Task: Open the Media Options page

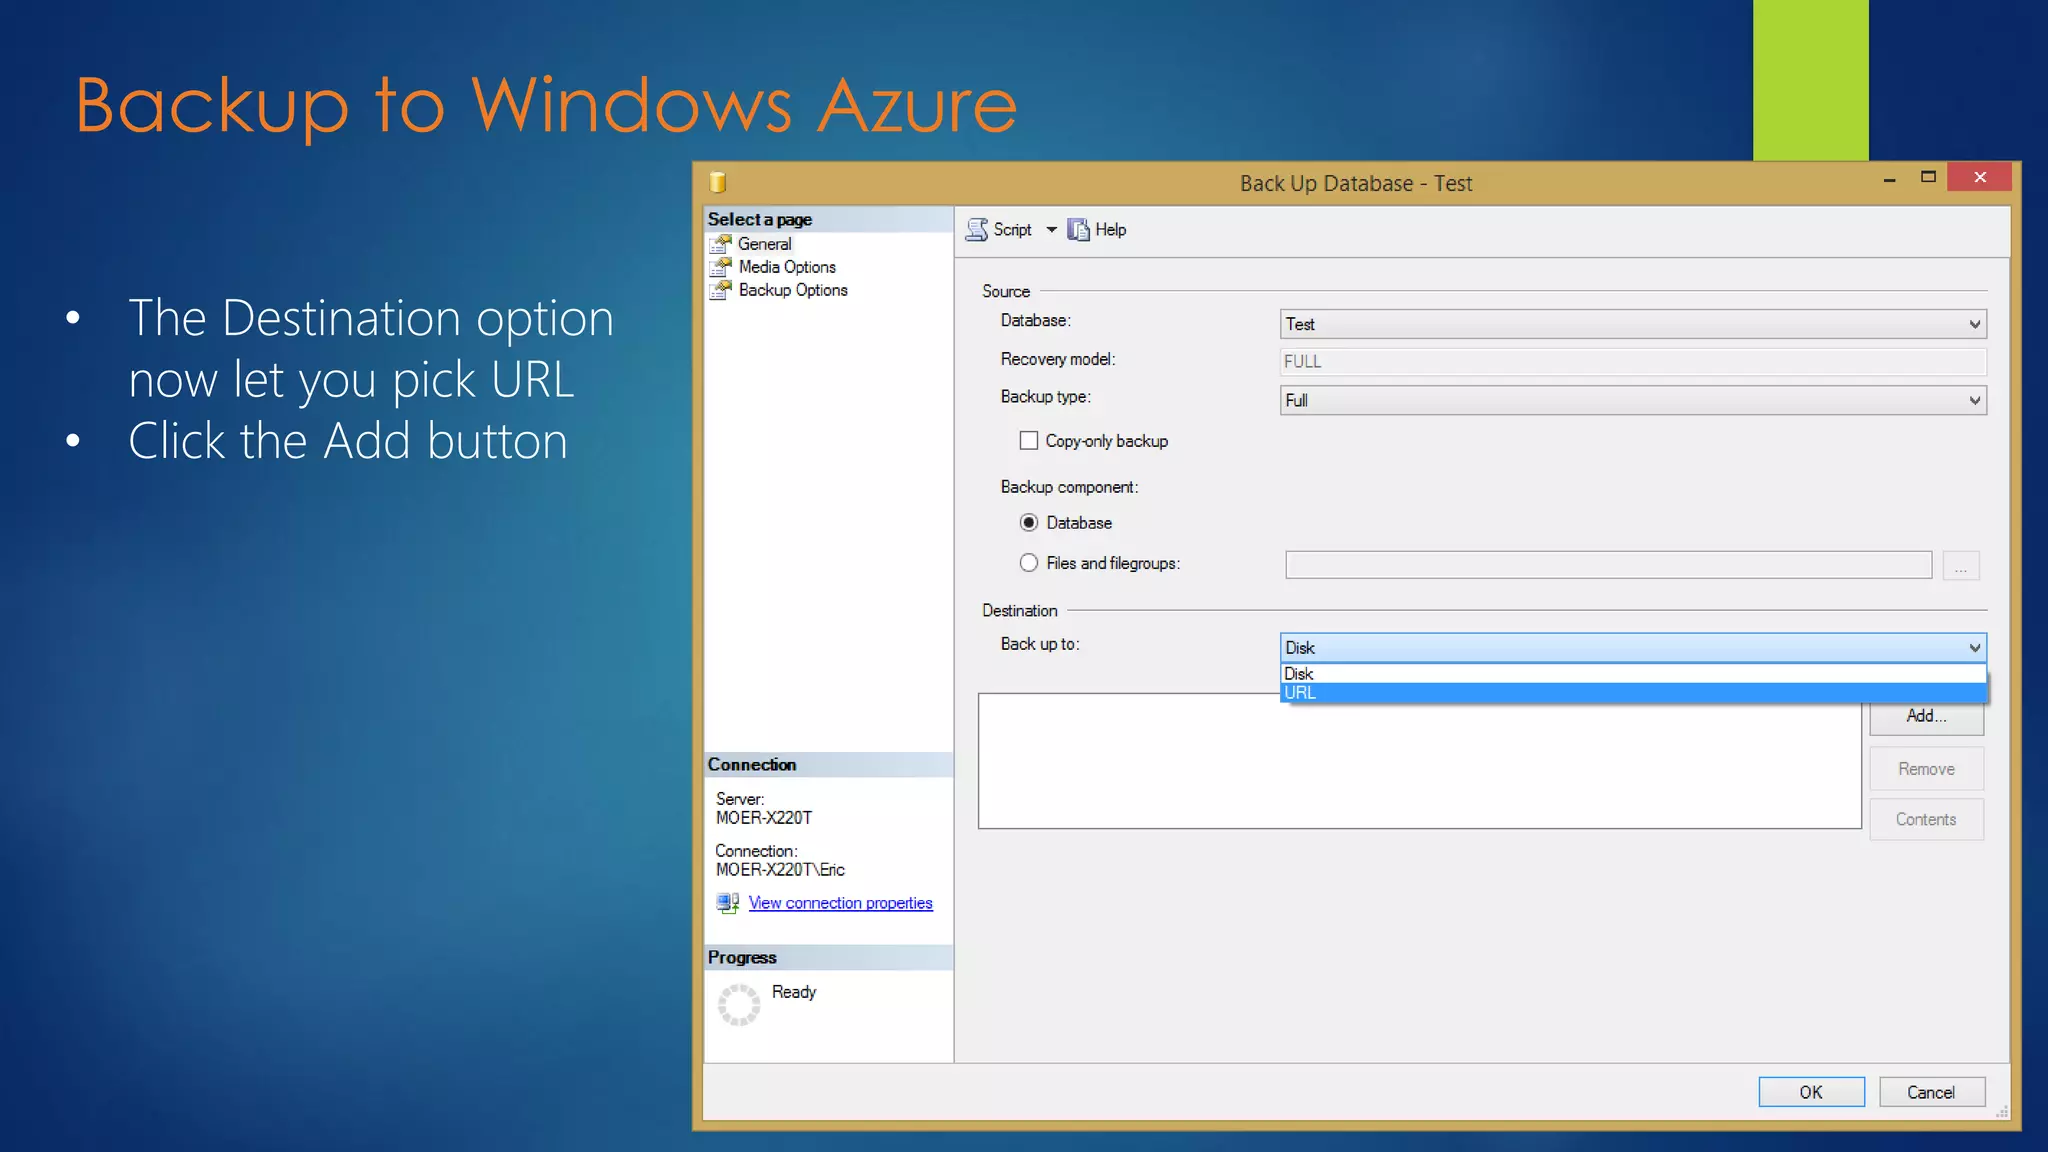Action: tap(787, 267)
